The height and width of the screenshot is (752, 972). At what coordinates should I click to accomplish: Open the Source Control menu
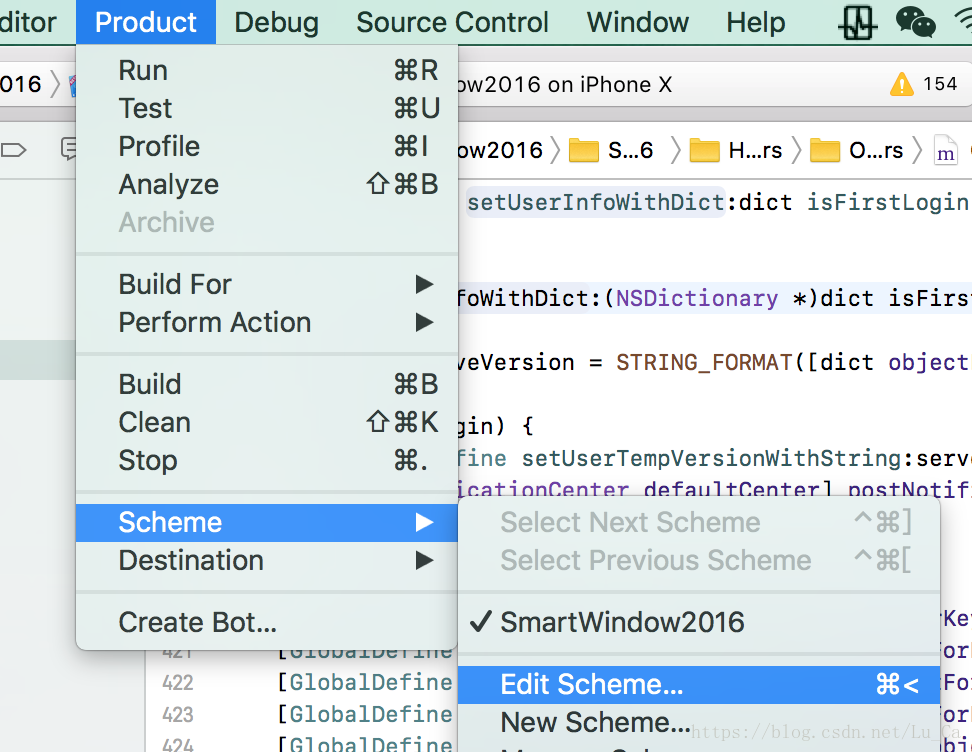tap(452, 22)
